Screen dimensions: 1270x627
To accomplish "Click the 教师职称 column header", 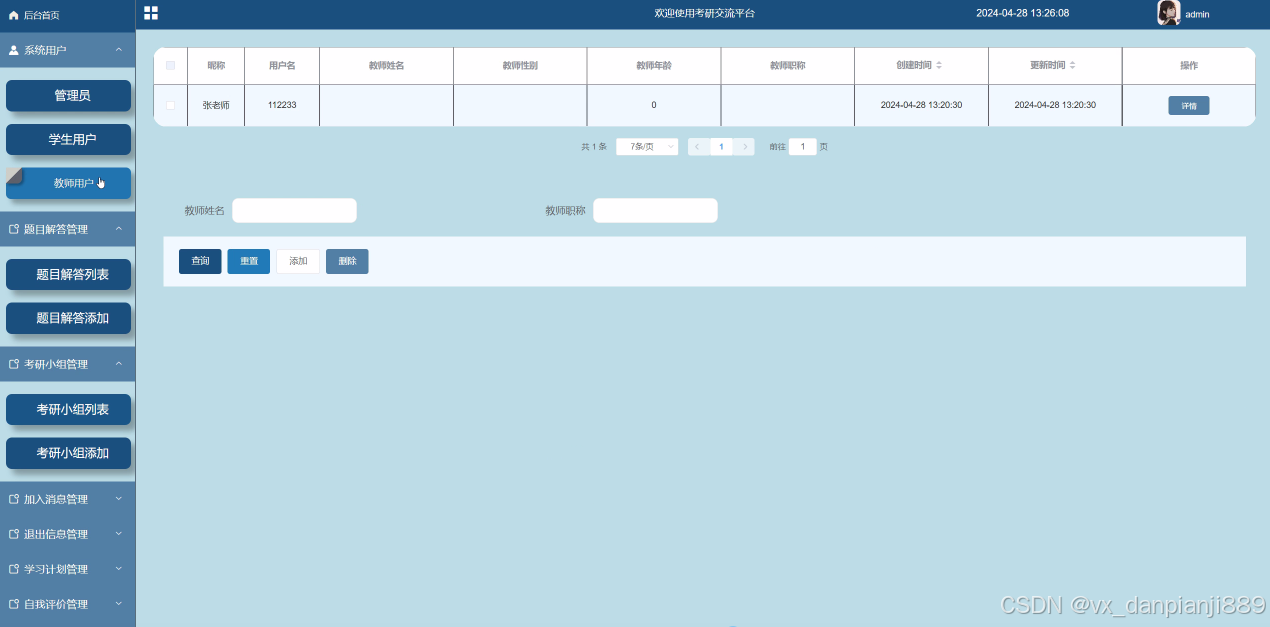I will (787, 65).
